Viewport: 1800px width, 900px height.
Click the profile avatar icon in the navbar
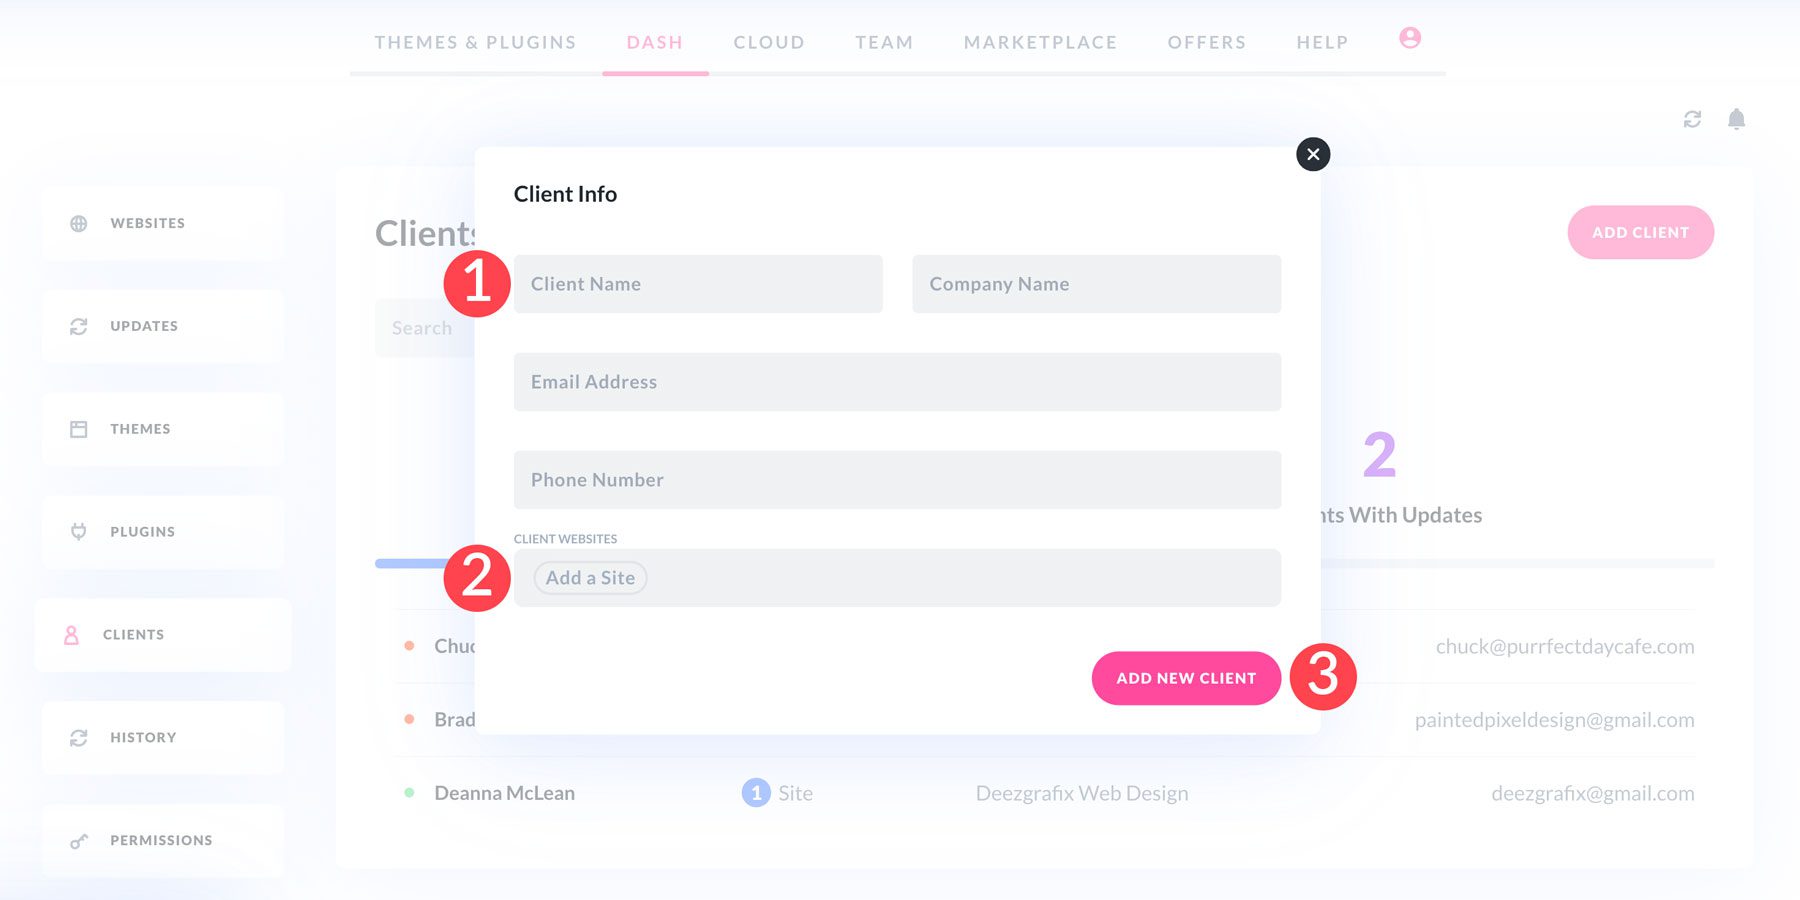coord(1409,38)
